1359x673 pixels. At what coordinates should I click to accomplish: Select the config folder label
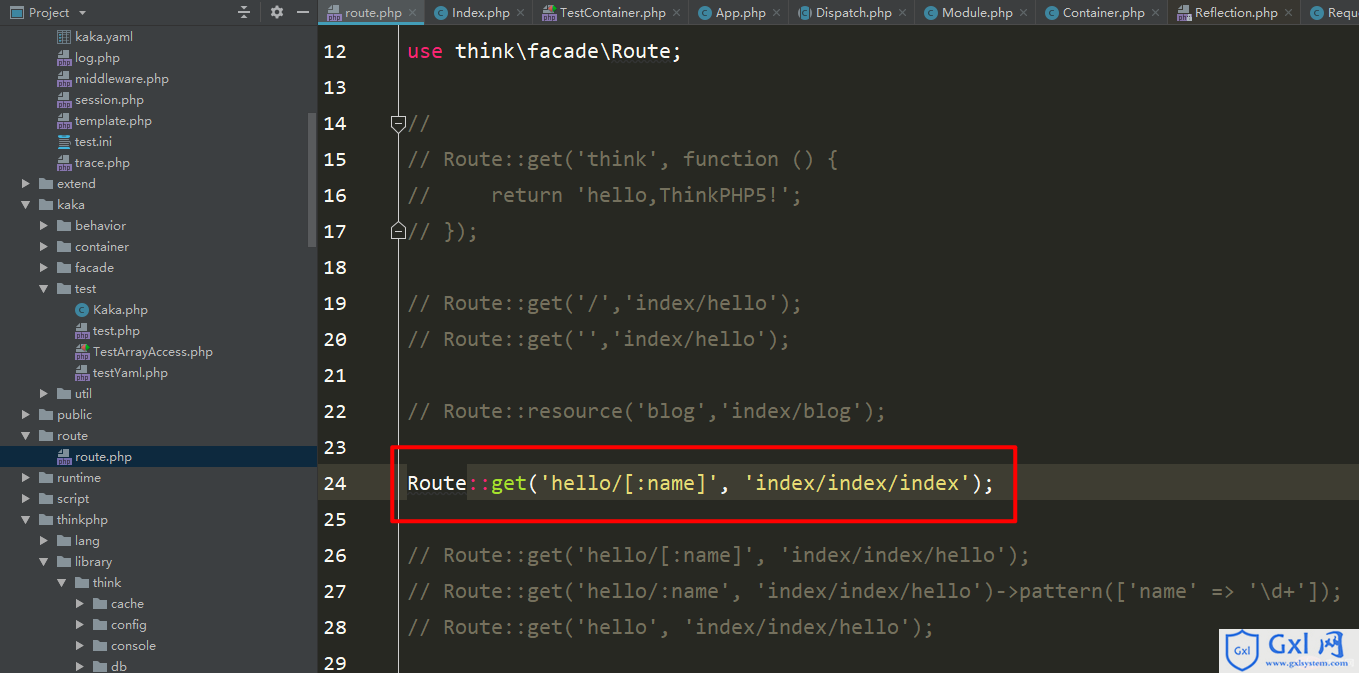[x=129, y=625]
